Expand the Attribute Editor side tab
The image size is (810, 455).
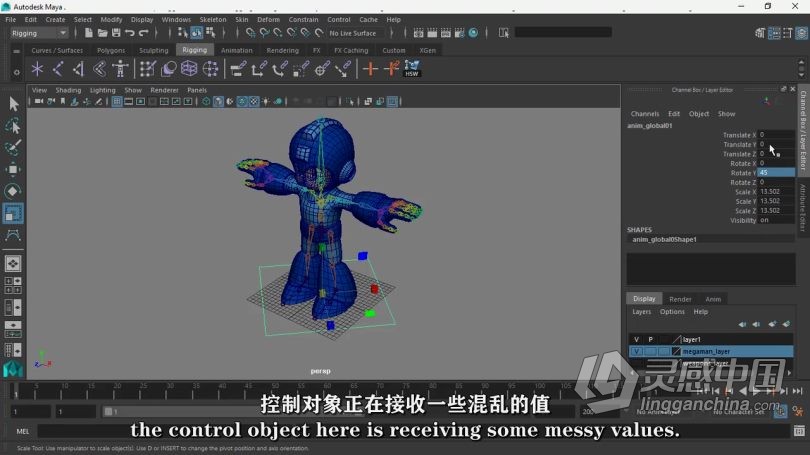[x=803, y=207]
